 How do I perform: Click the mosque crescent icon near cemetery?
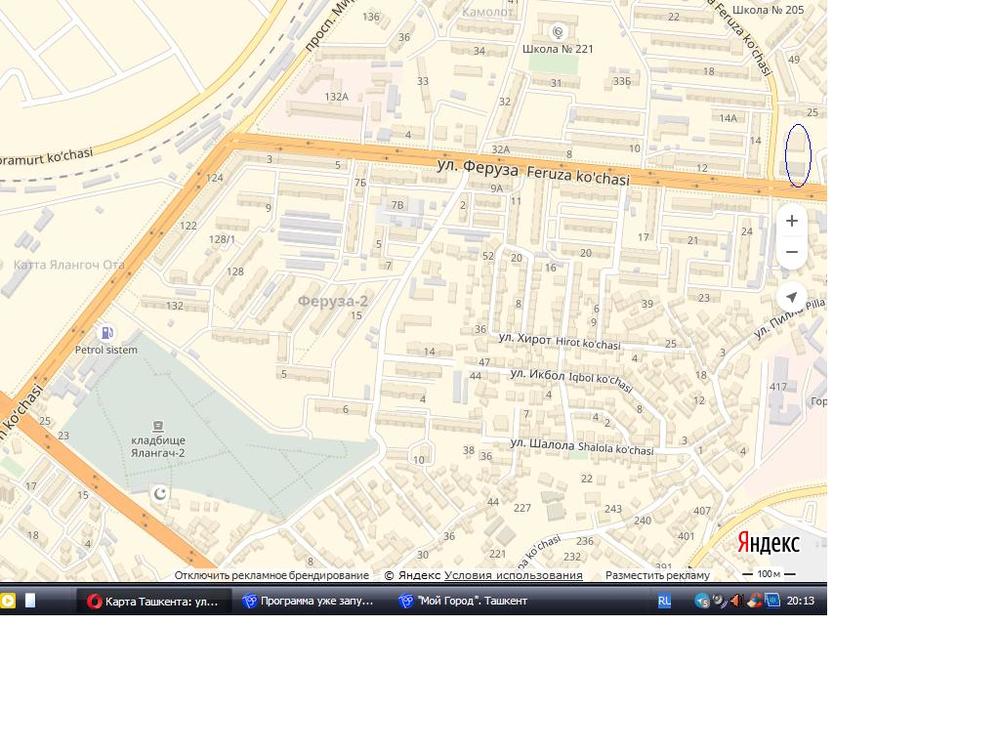click(160, 493)
